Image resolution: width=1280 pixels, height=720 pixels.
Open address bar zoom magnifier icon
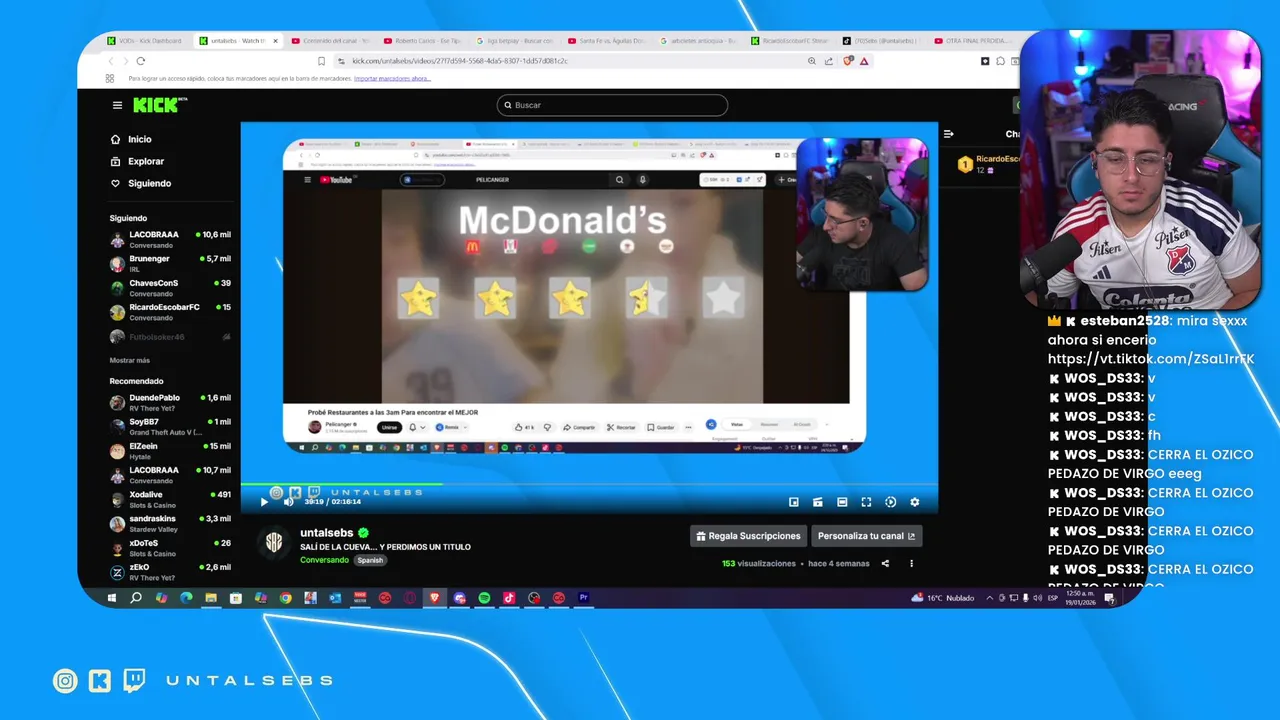(x=811, y=61)
